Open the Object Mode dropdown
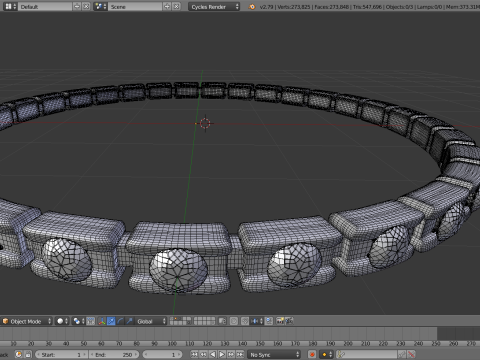The height and width of the screenshot is (360, 480). 27,321
